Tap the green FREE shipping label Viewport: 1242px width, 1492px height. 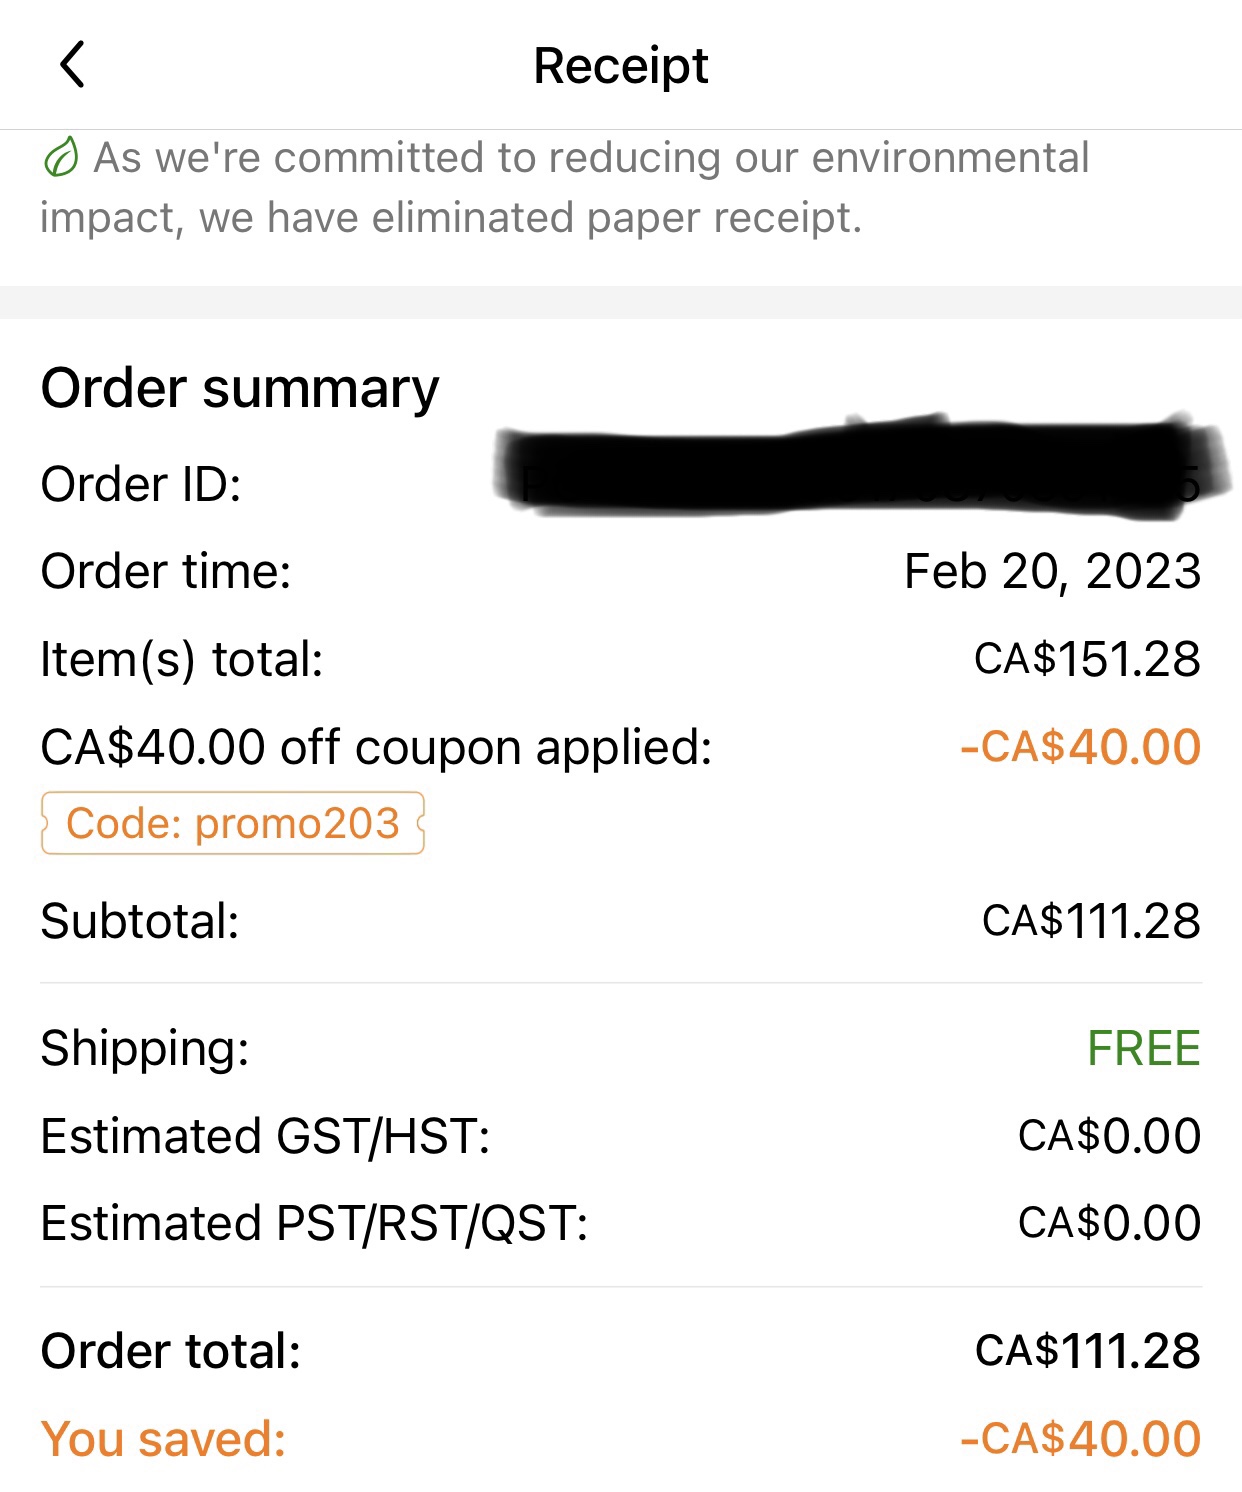tap(1144, 1048)
